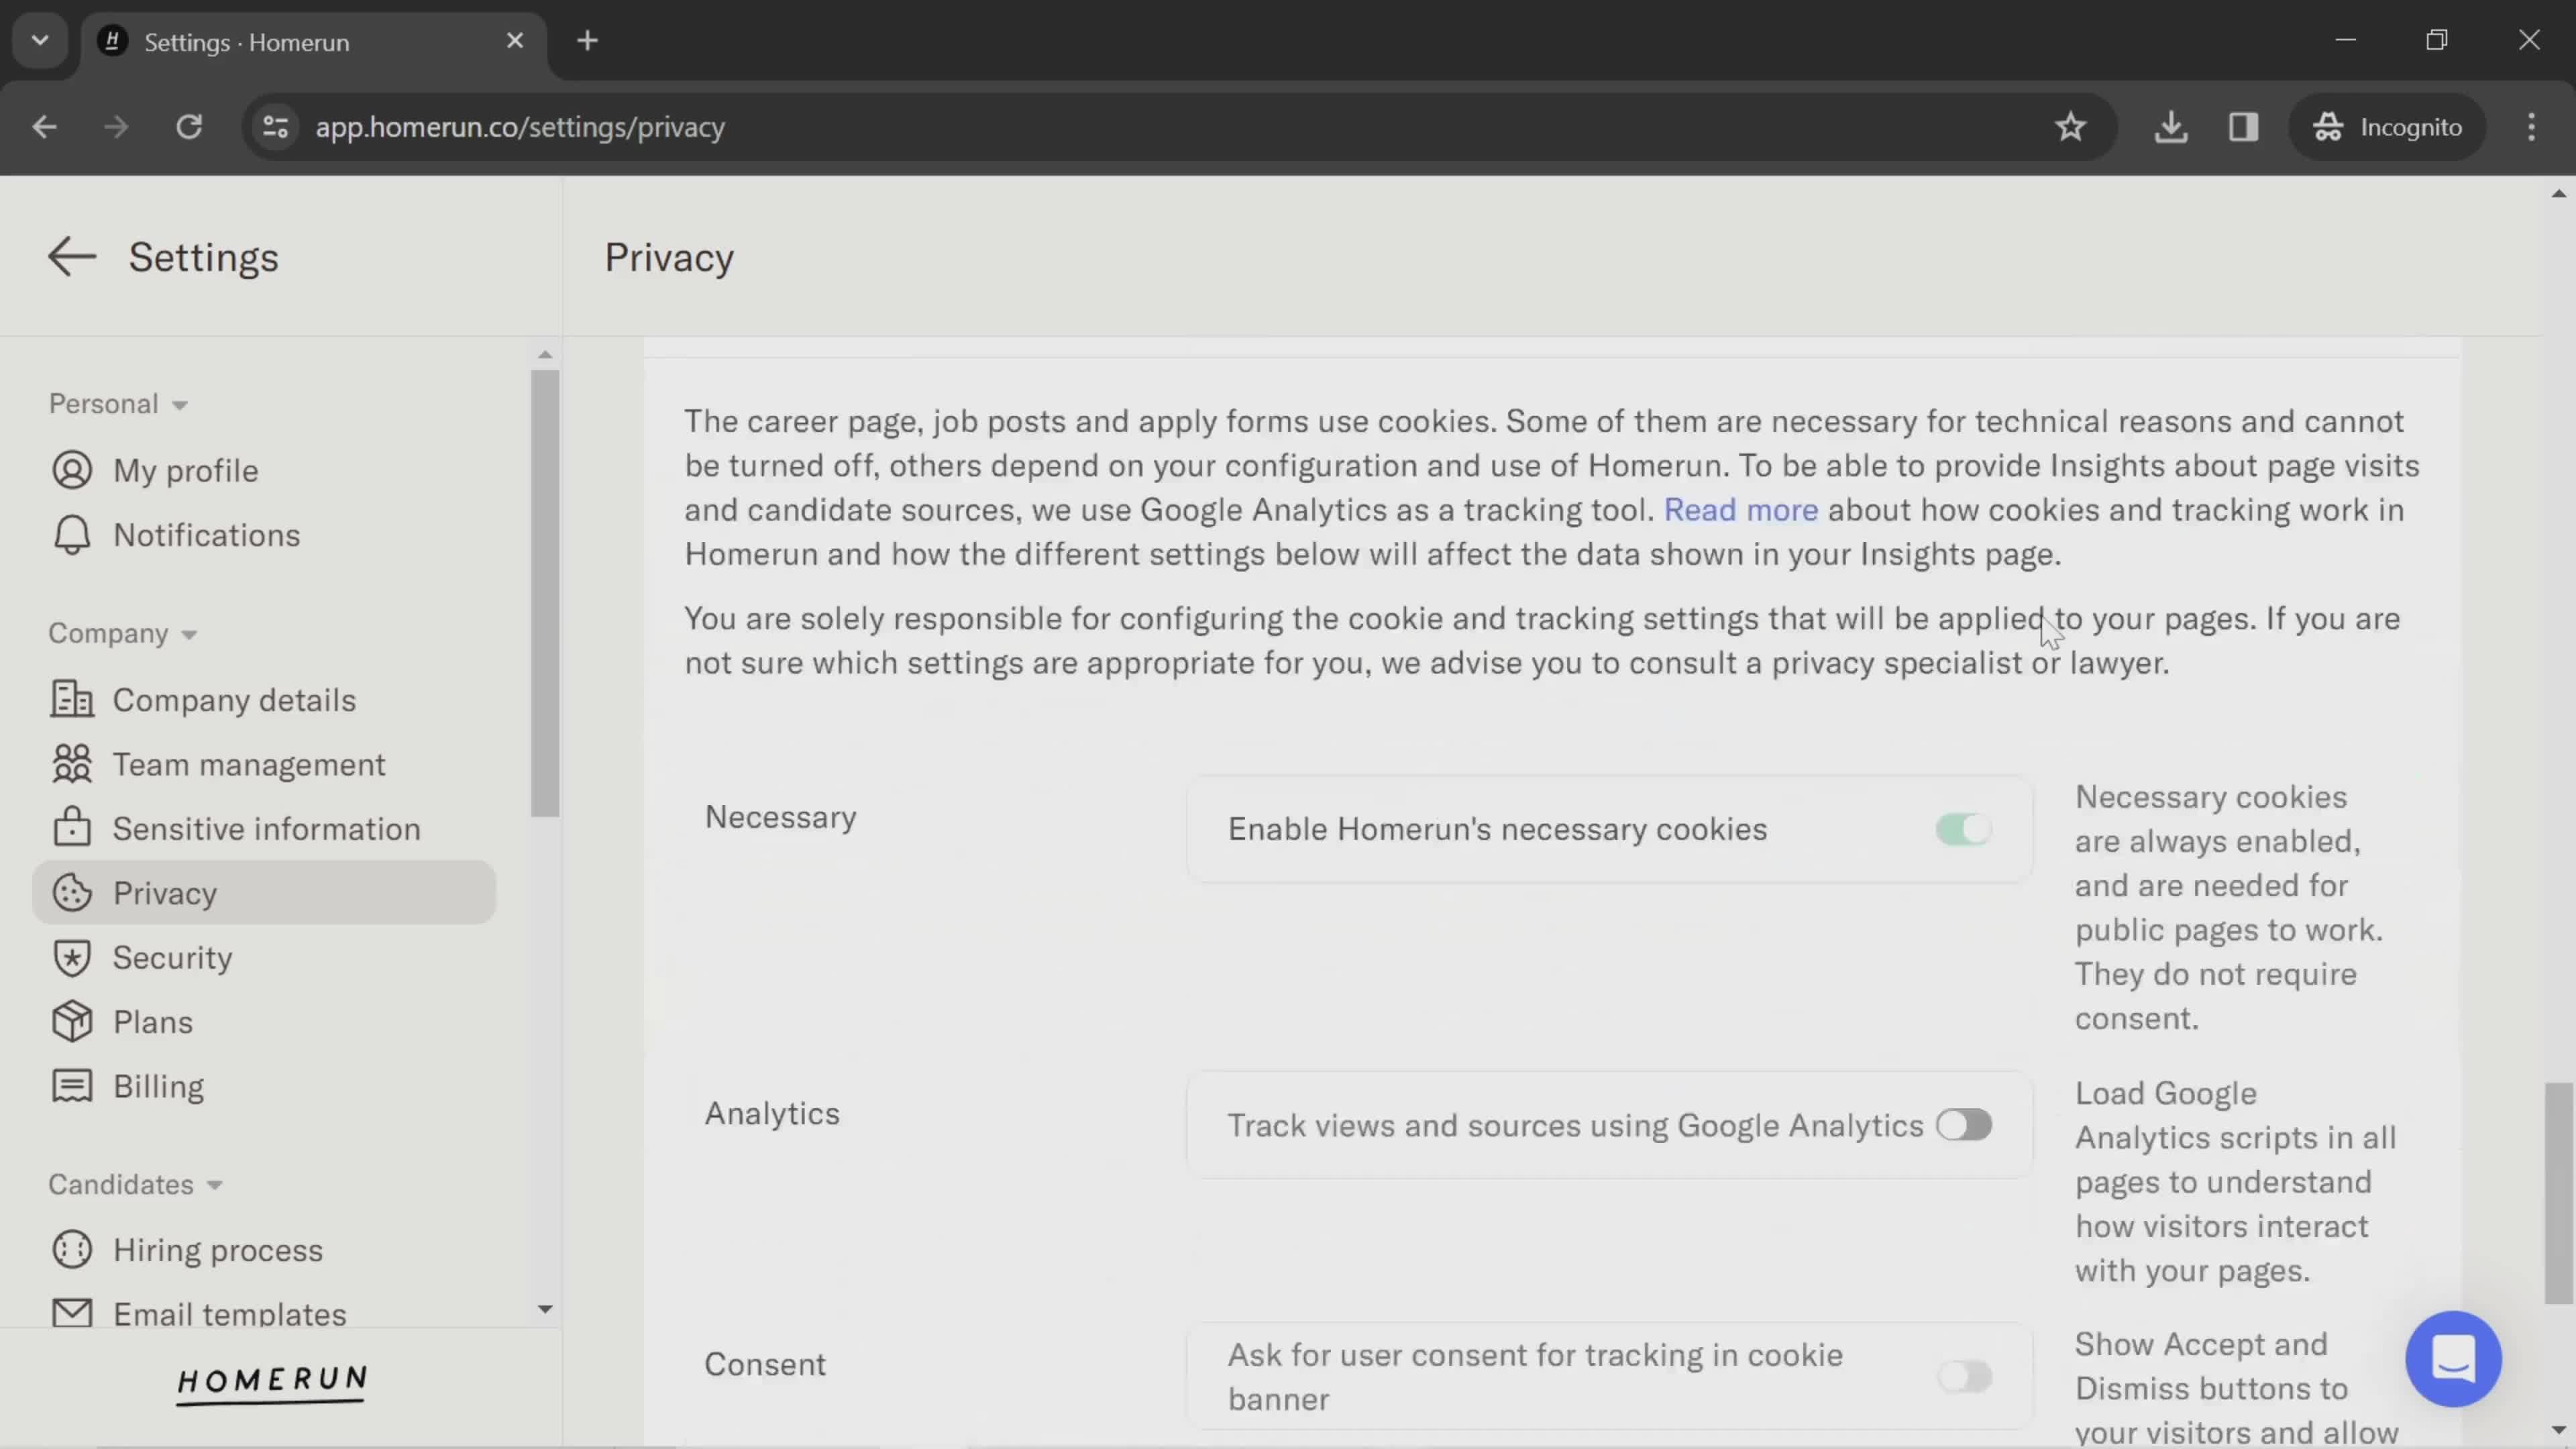
Task: Click the Consent section label
Action: coord(765,1364)
